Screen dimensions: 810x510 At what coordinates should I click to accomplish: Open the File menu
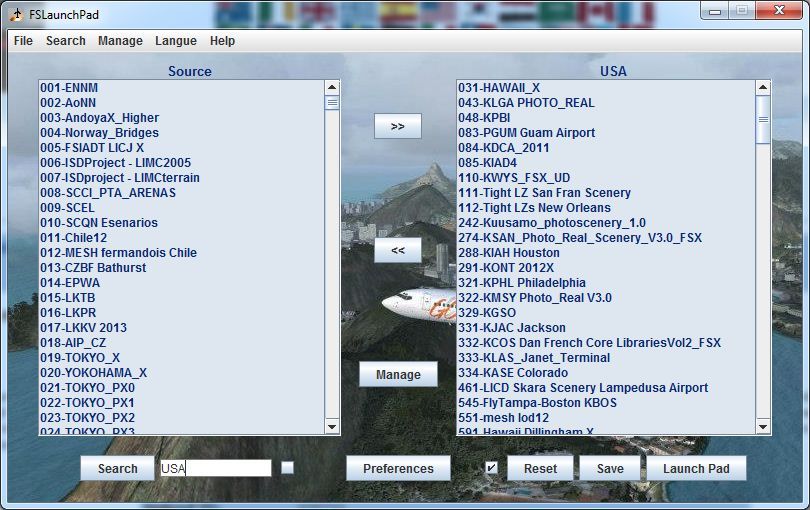(23, 41)
